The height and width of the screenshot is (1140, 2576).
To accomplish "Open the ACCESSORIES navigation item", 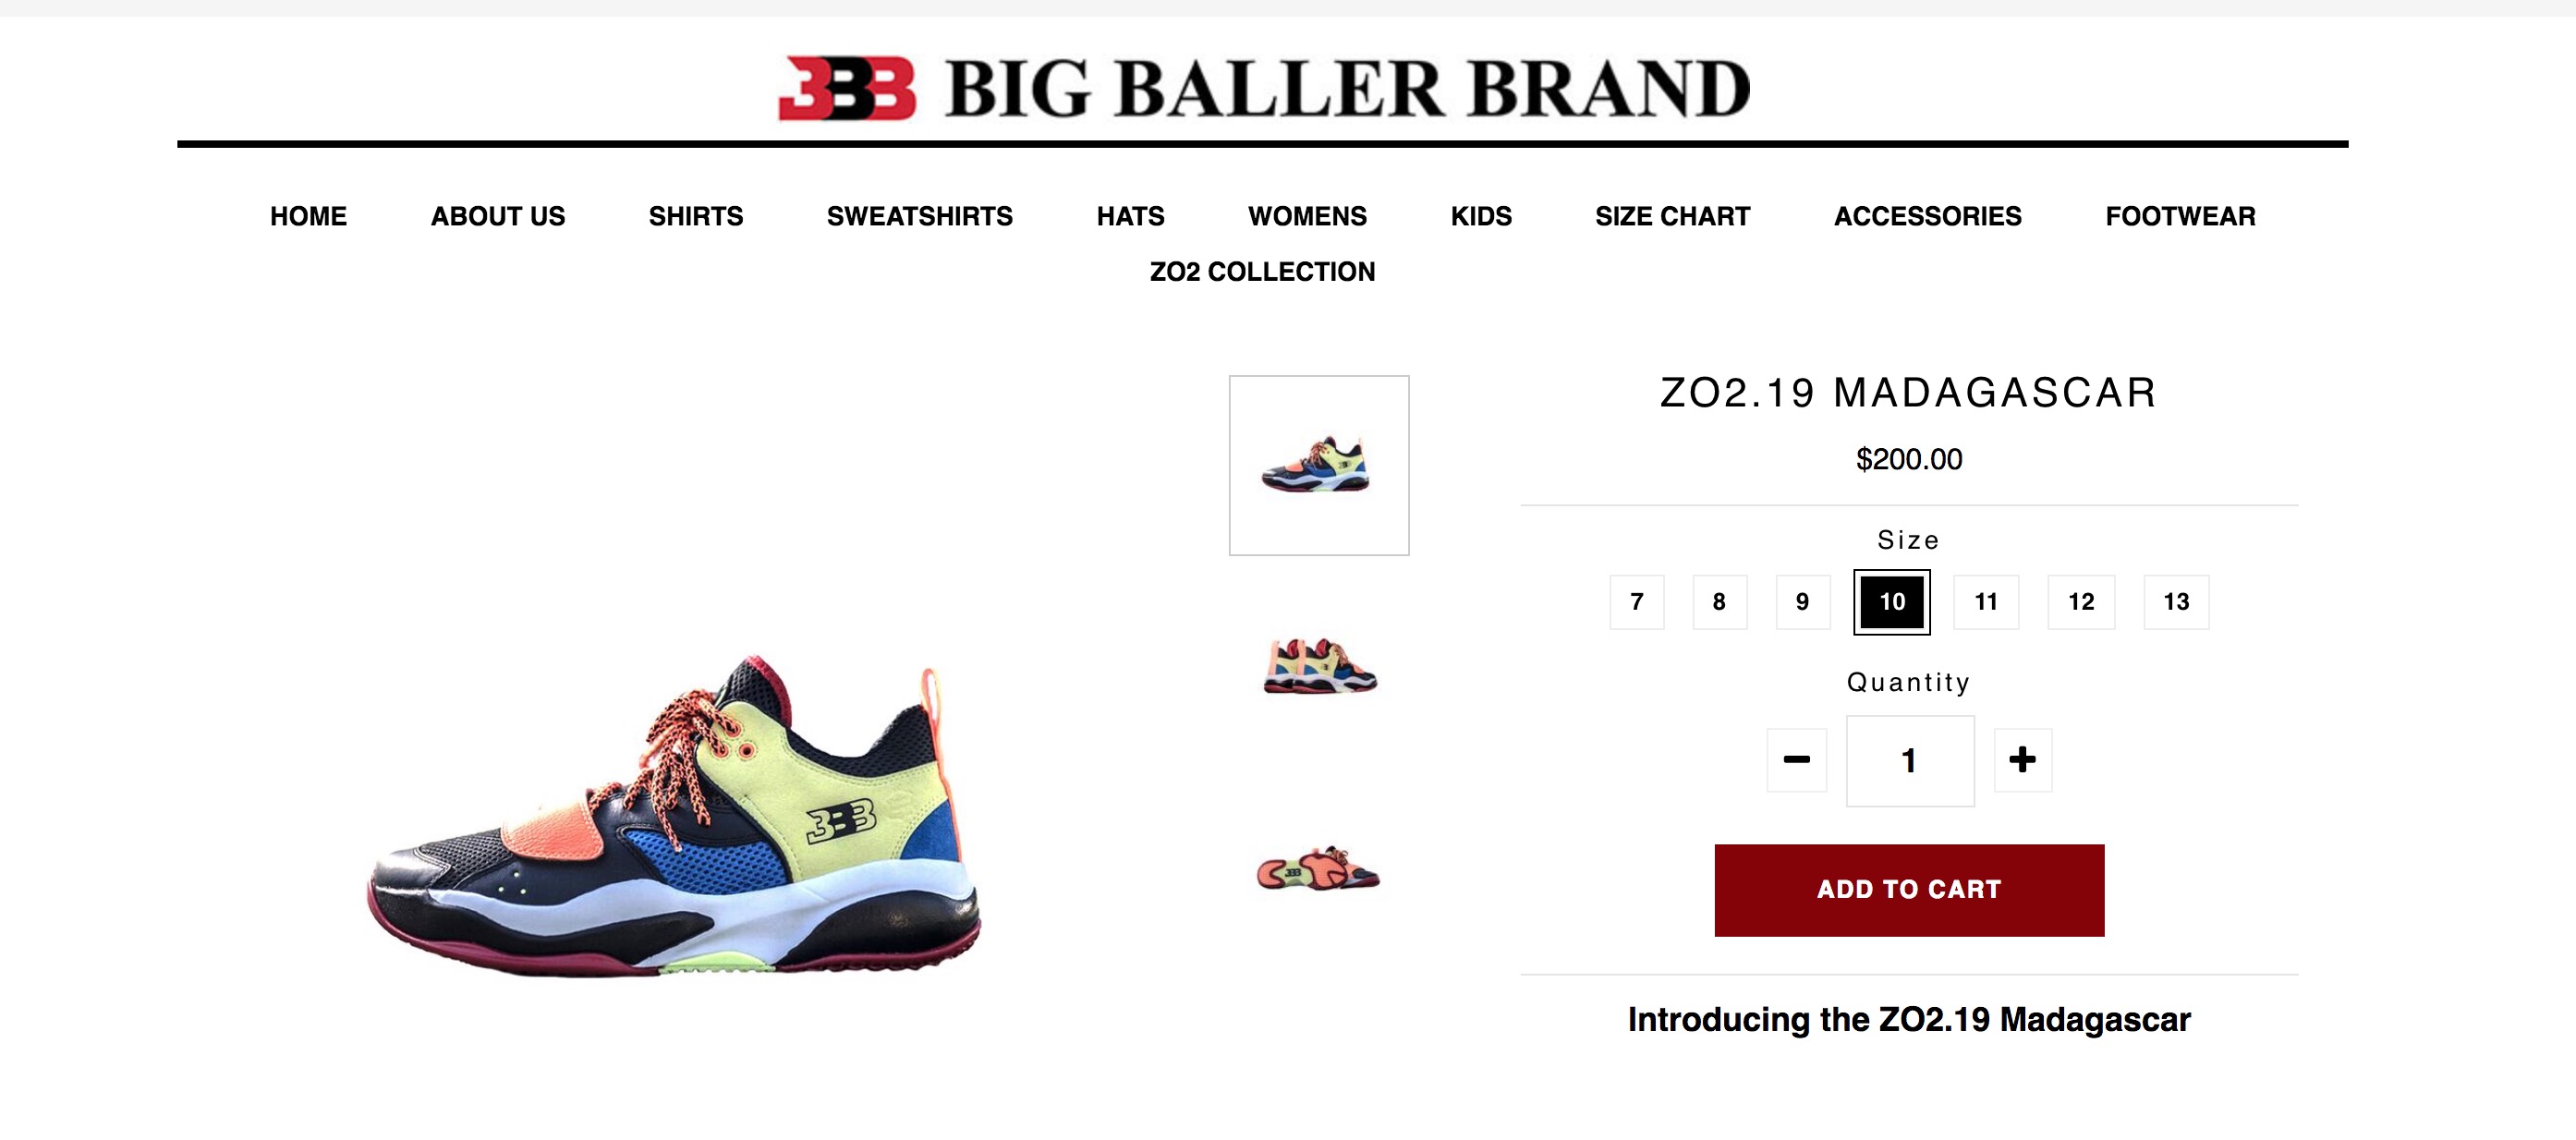I will pos(1927,216).
